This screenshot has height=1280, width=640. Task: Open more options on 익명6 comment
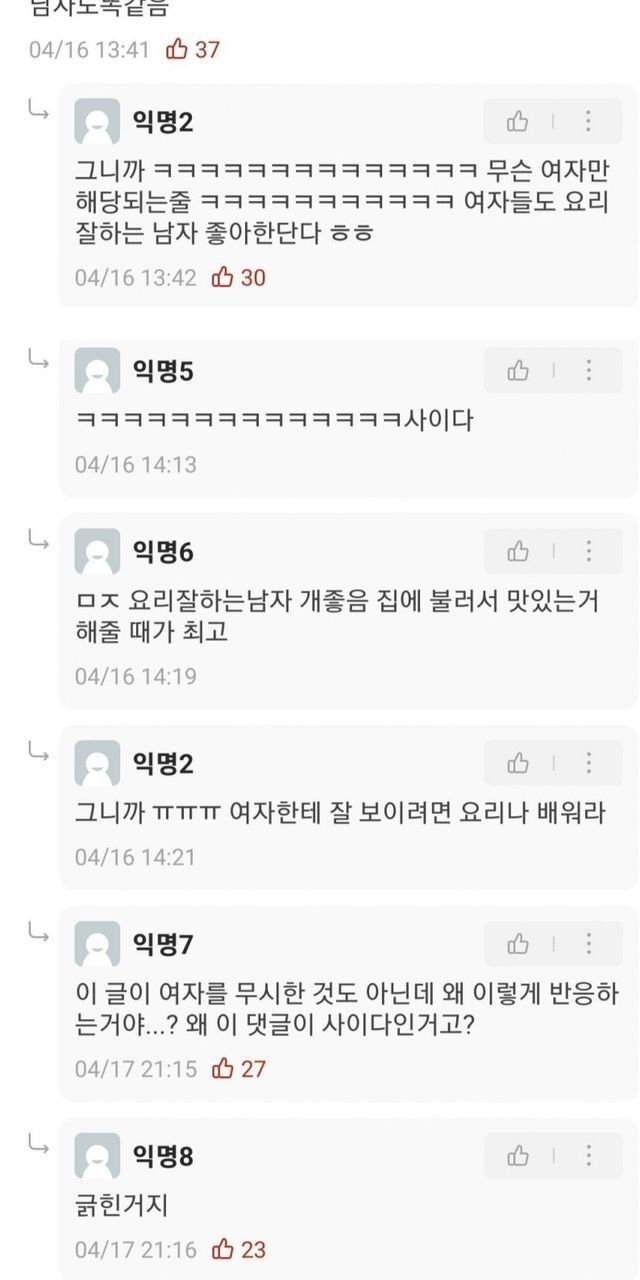588,551
